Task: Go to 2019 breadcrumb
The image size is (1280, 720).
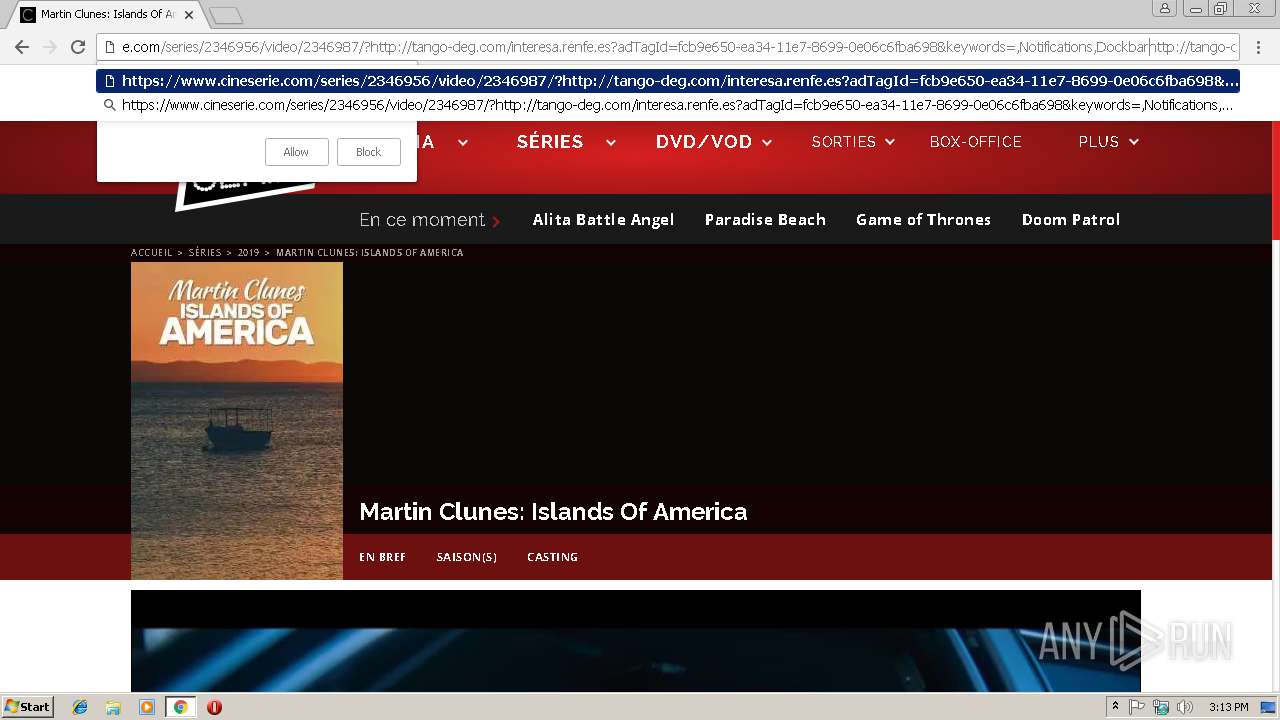Action: click(248, 253)
